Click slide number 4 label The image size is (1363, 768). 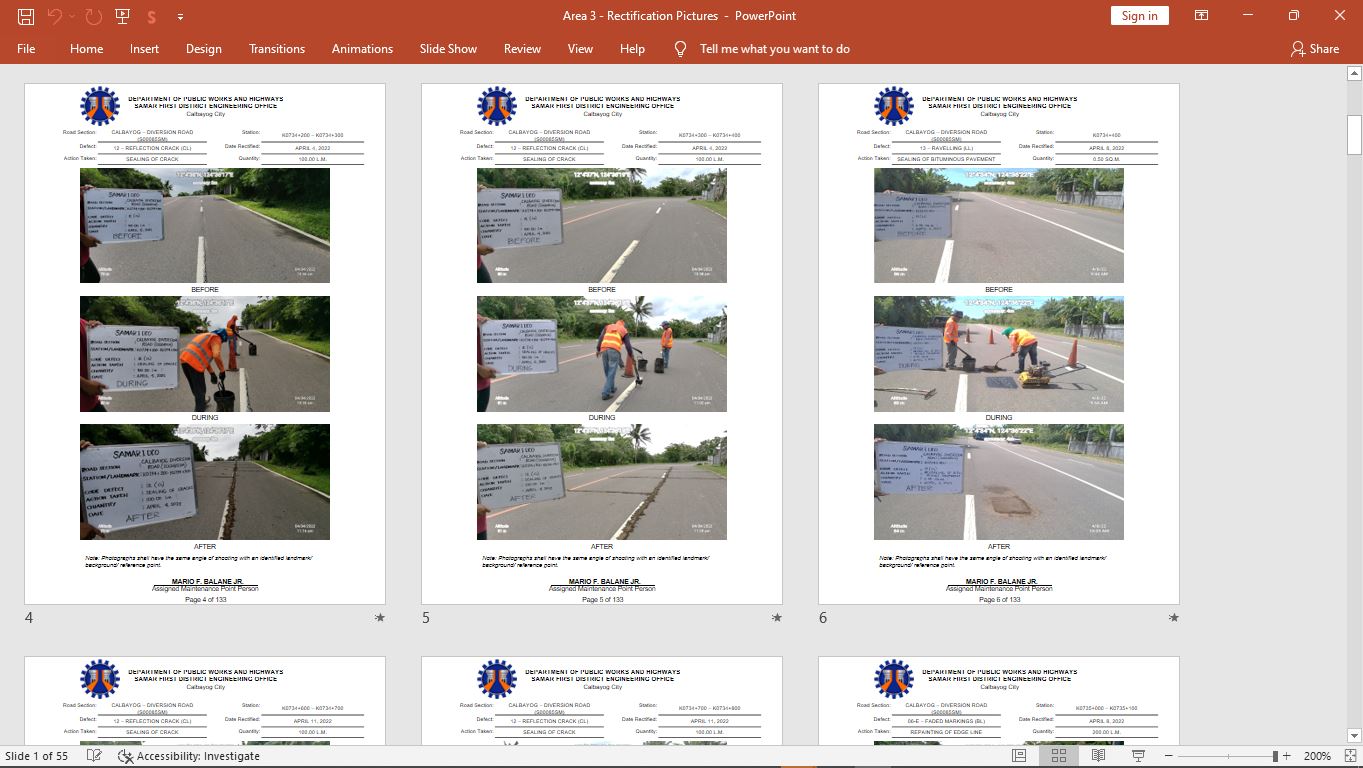pyautogui.click(x=29, y=618)
